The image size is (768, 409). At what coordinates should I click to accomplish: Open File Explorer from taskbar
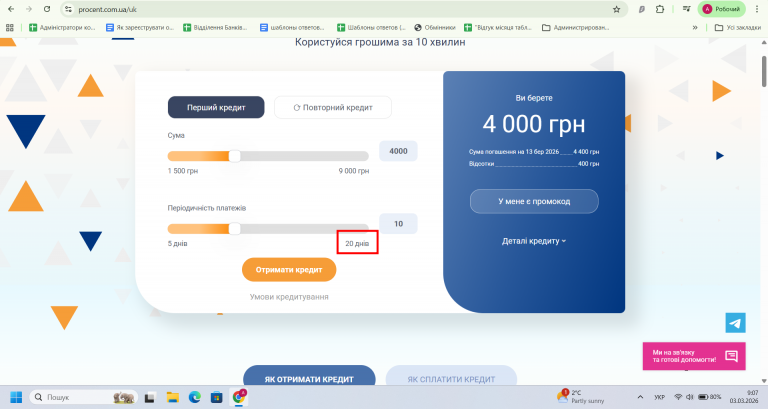(x=172, y=397)
